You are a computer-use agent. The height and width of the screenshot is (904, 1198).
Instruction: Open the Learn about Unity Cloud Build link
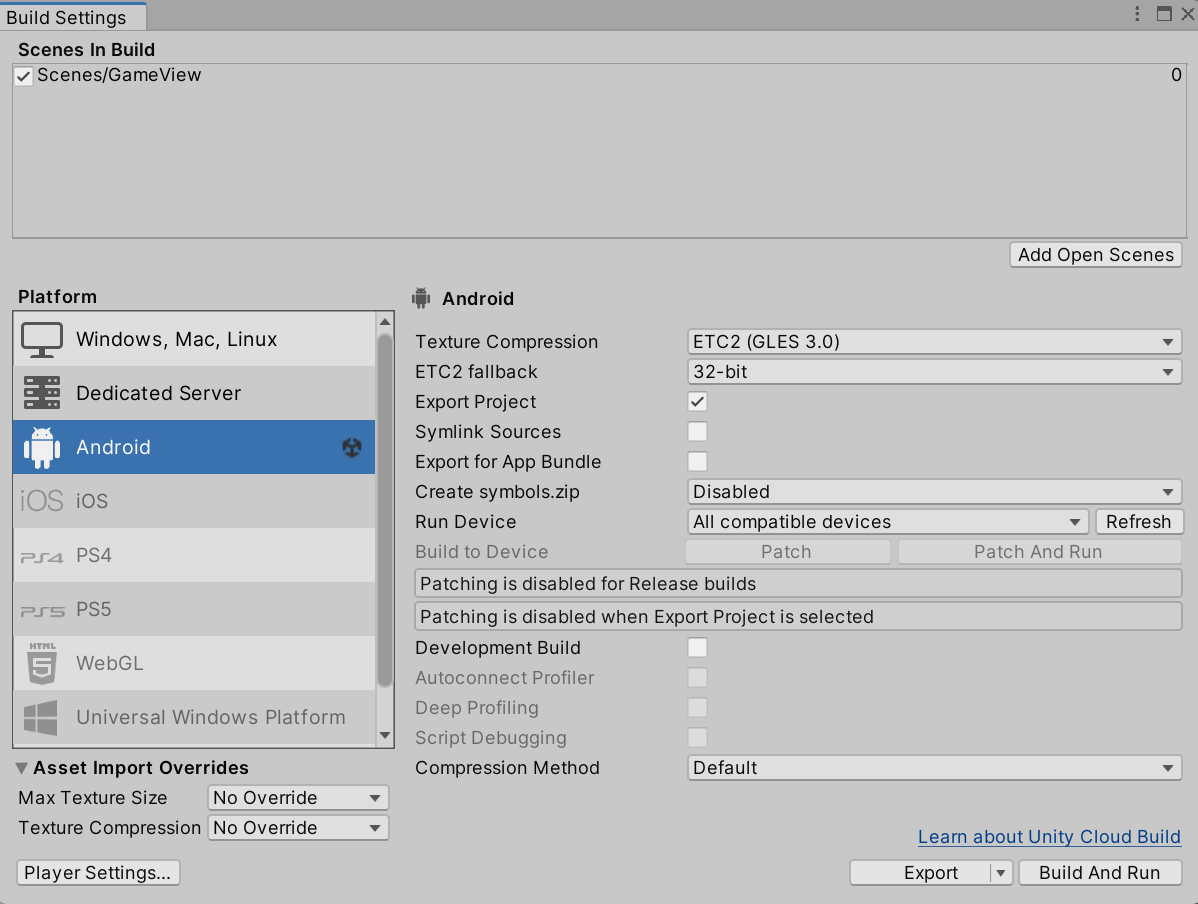[x=1048, y=836]
